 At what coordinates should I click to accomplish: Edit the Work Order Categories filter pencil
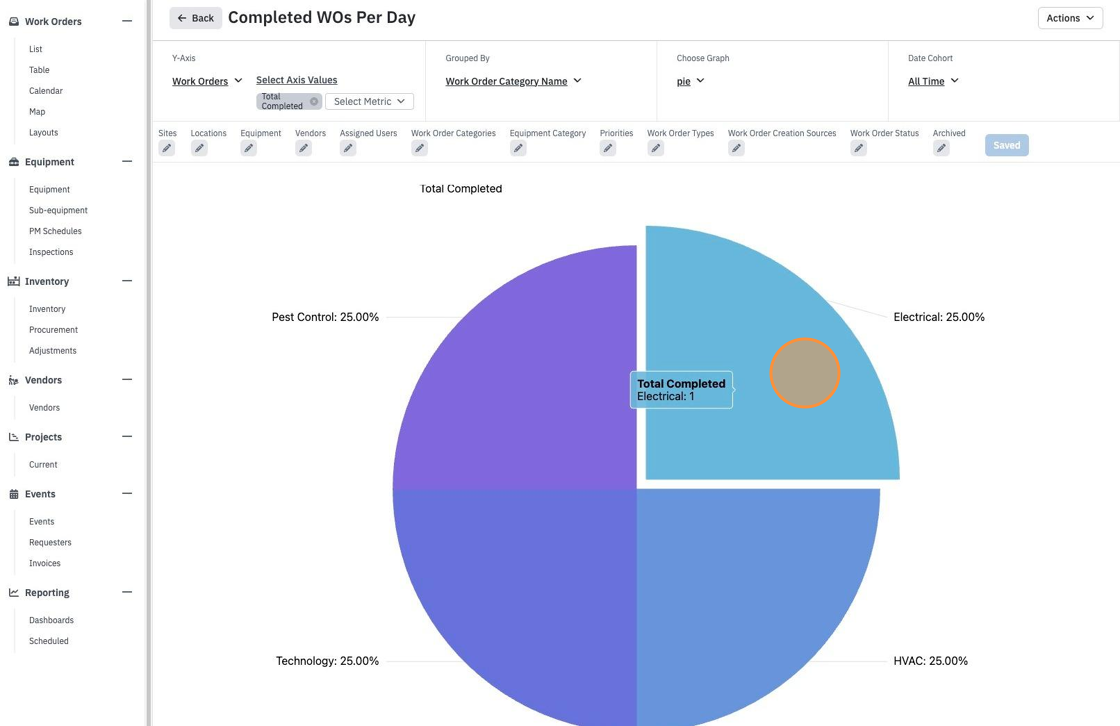pyautogui.click(x=419, y=148)
